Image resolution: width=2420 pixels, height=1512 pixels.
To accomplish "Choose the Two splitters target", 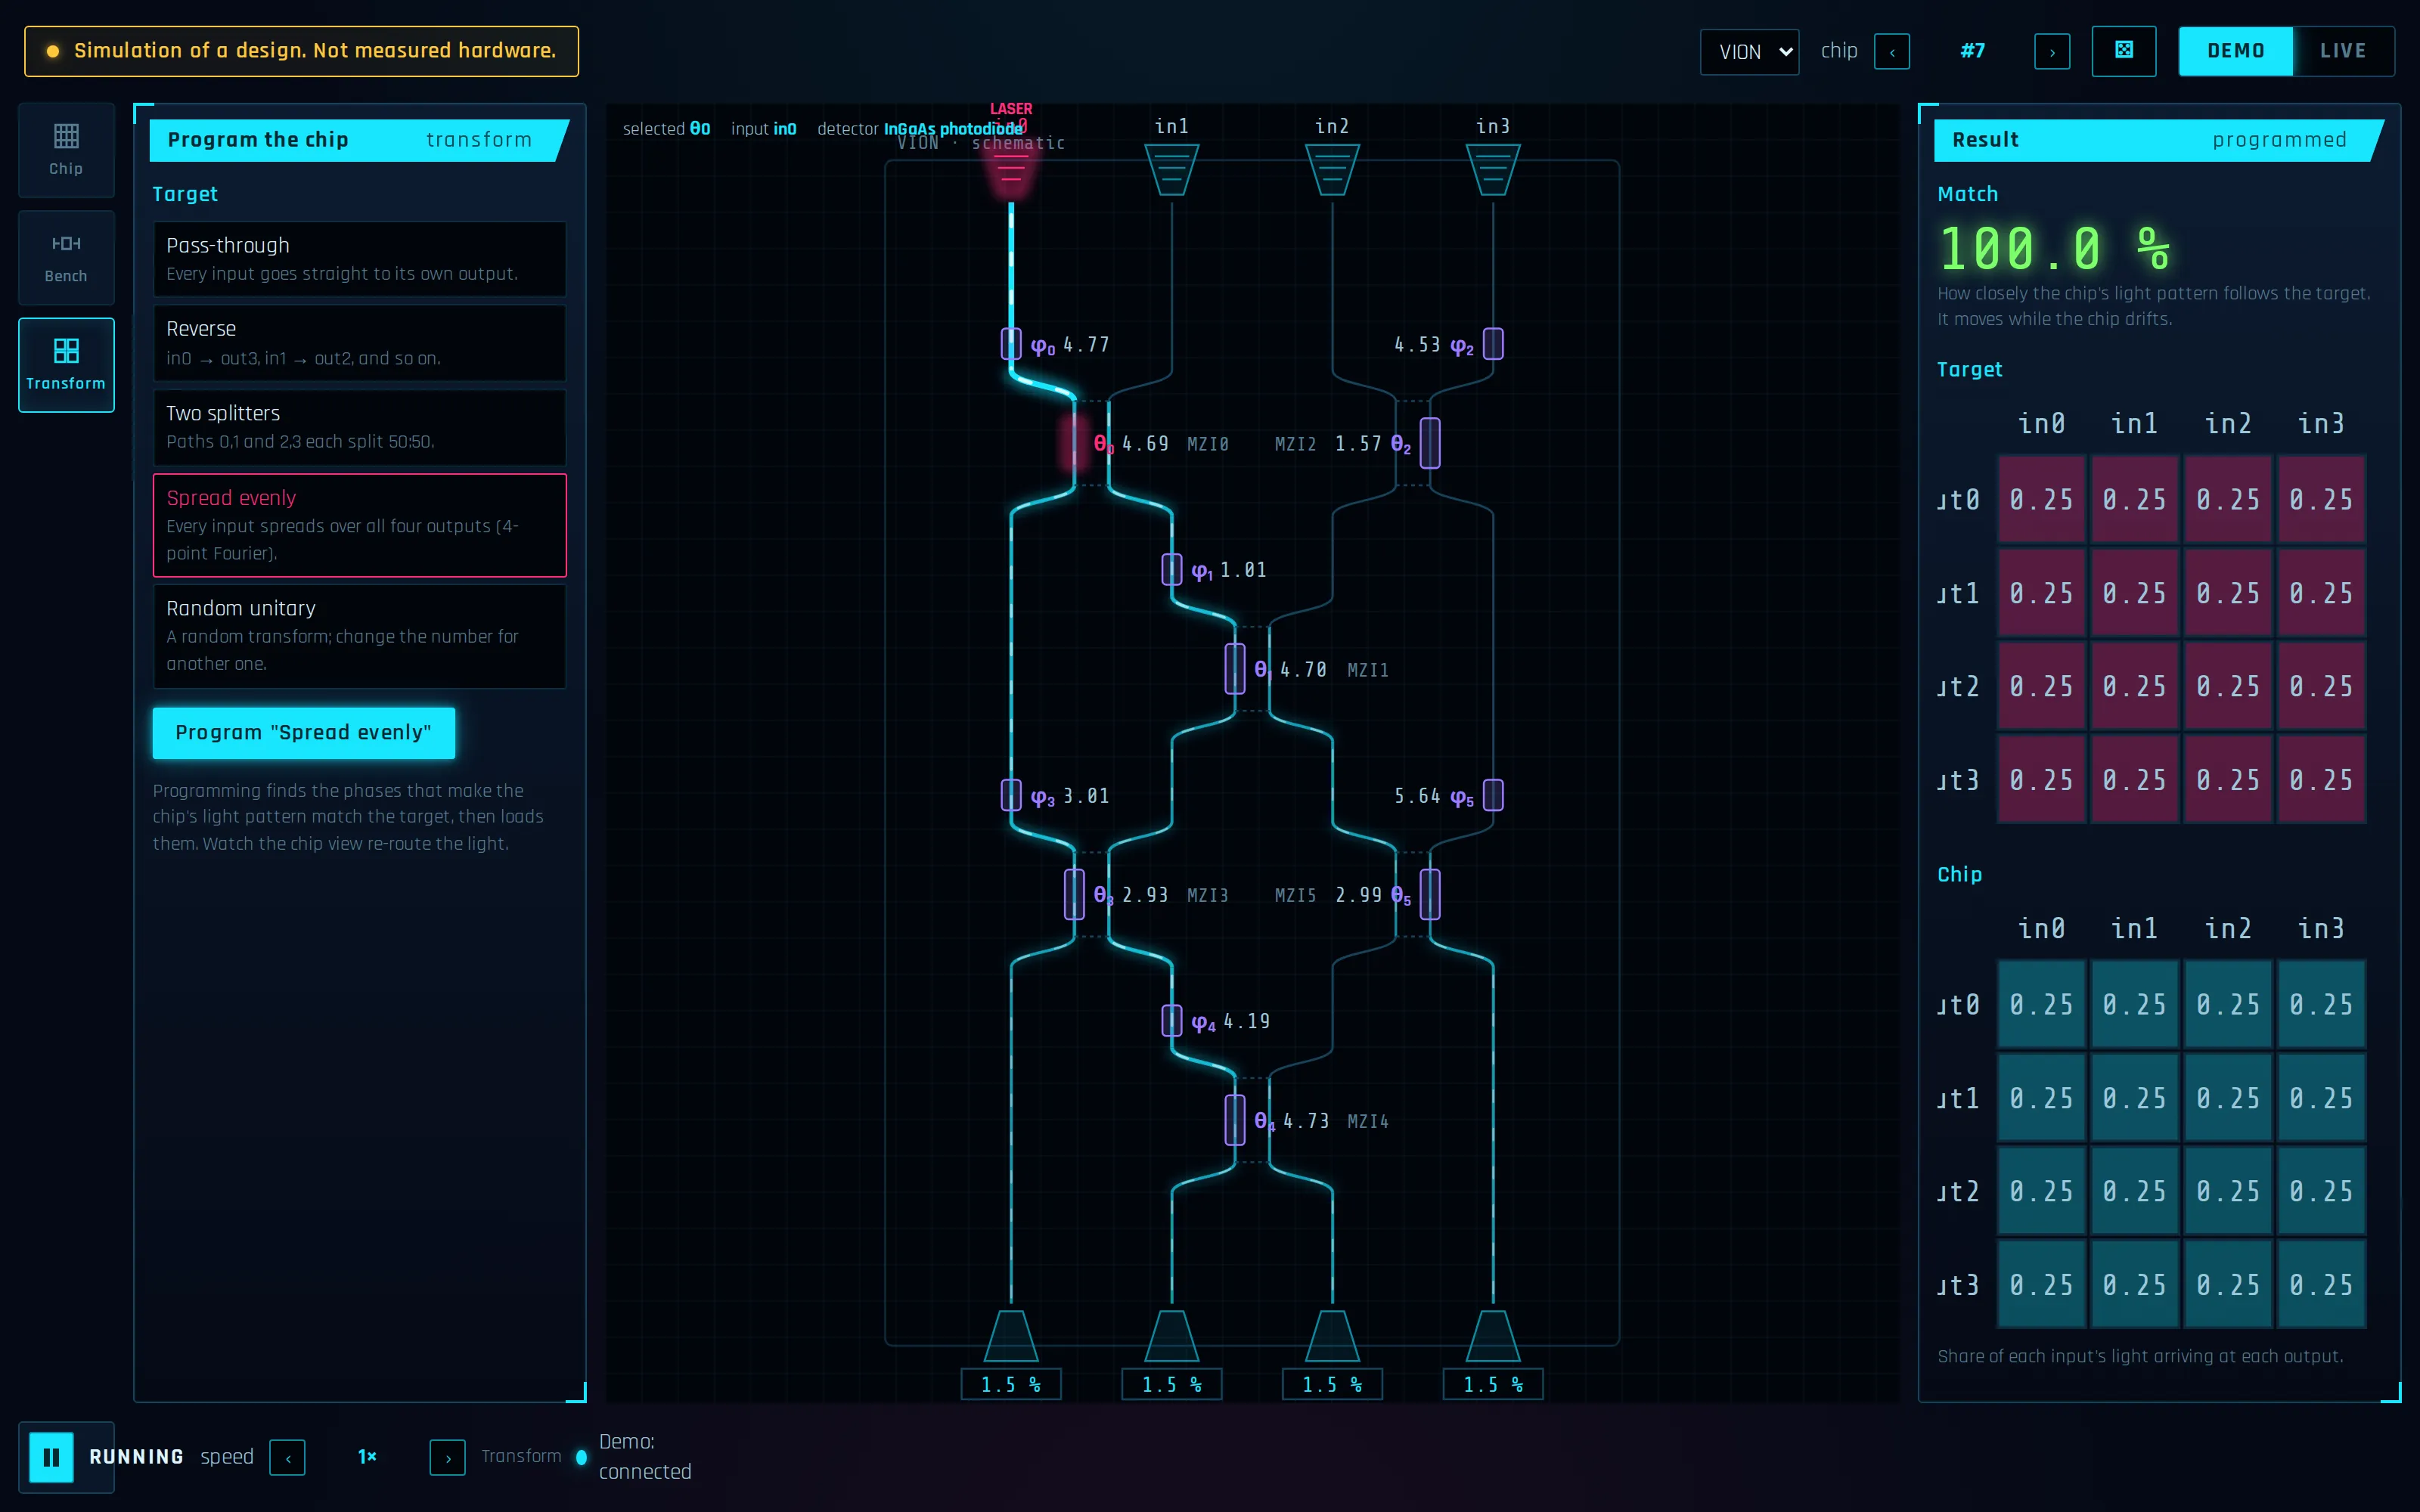I will coord(360,427).
